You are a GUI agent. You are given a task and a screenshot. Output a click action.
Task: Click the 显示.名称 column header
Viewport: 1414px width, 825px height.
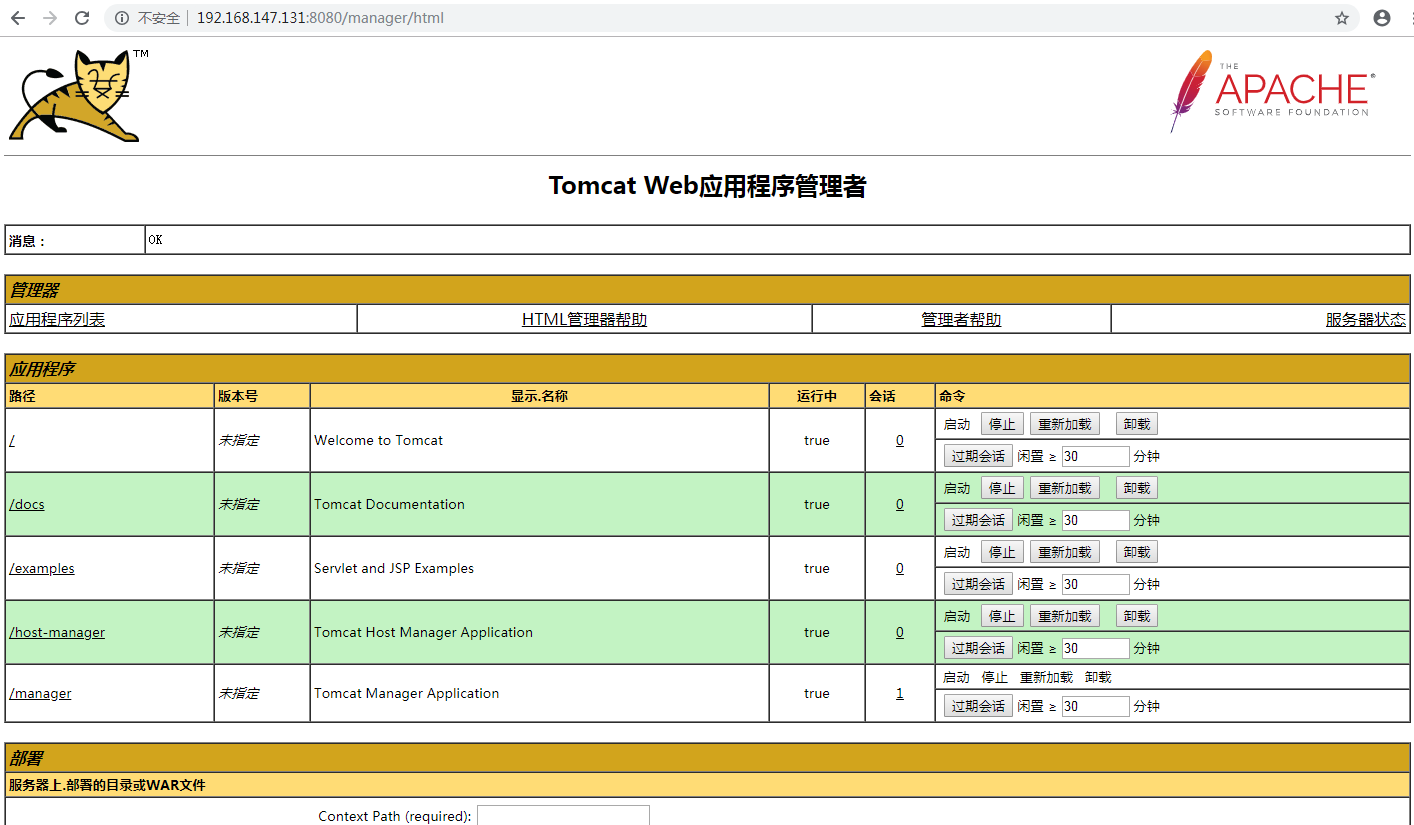click(x=539, y=396)
